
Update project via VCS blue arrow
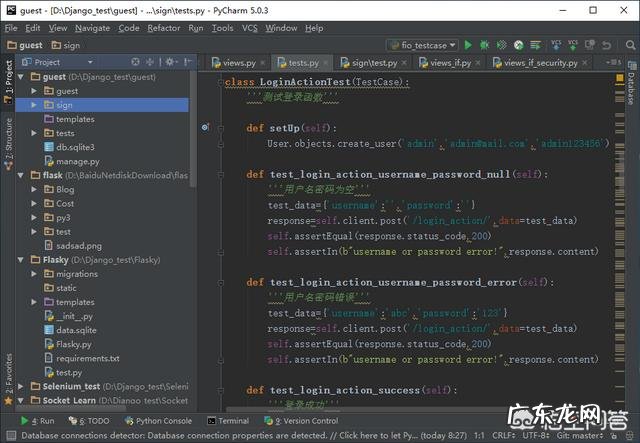pos(556,45)
